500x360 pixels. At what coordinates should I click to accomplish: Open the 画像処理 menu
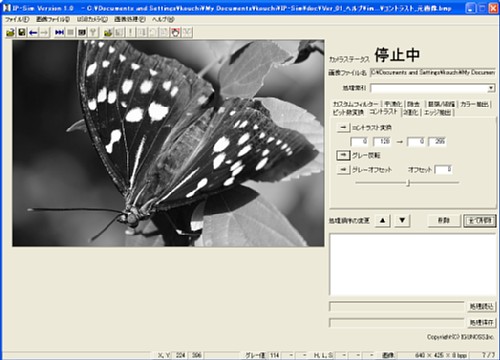[x=130, y=20]
